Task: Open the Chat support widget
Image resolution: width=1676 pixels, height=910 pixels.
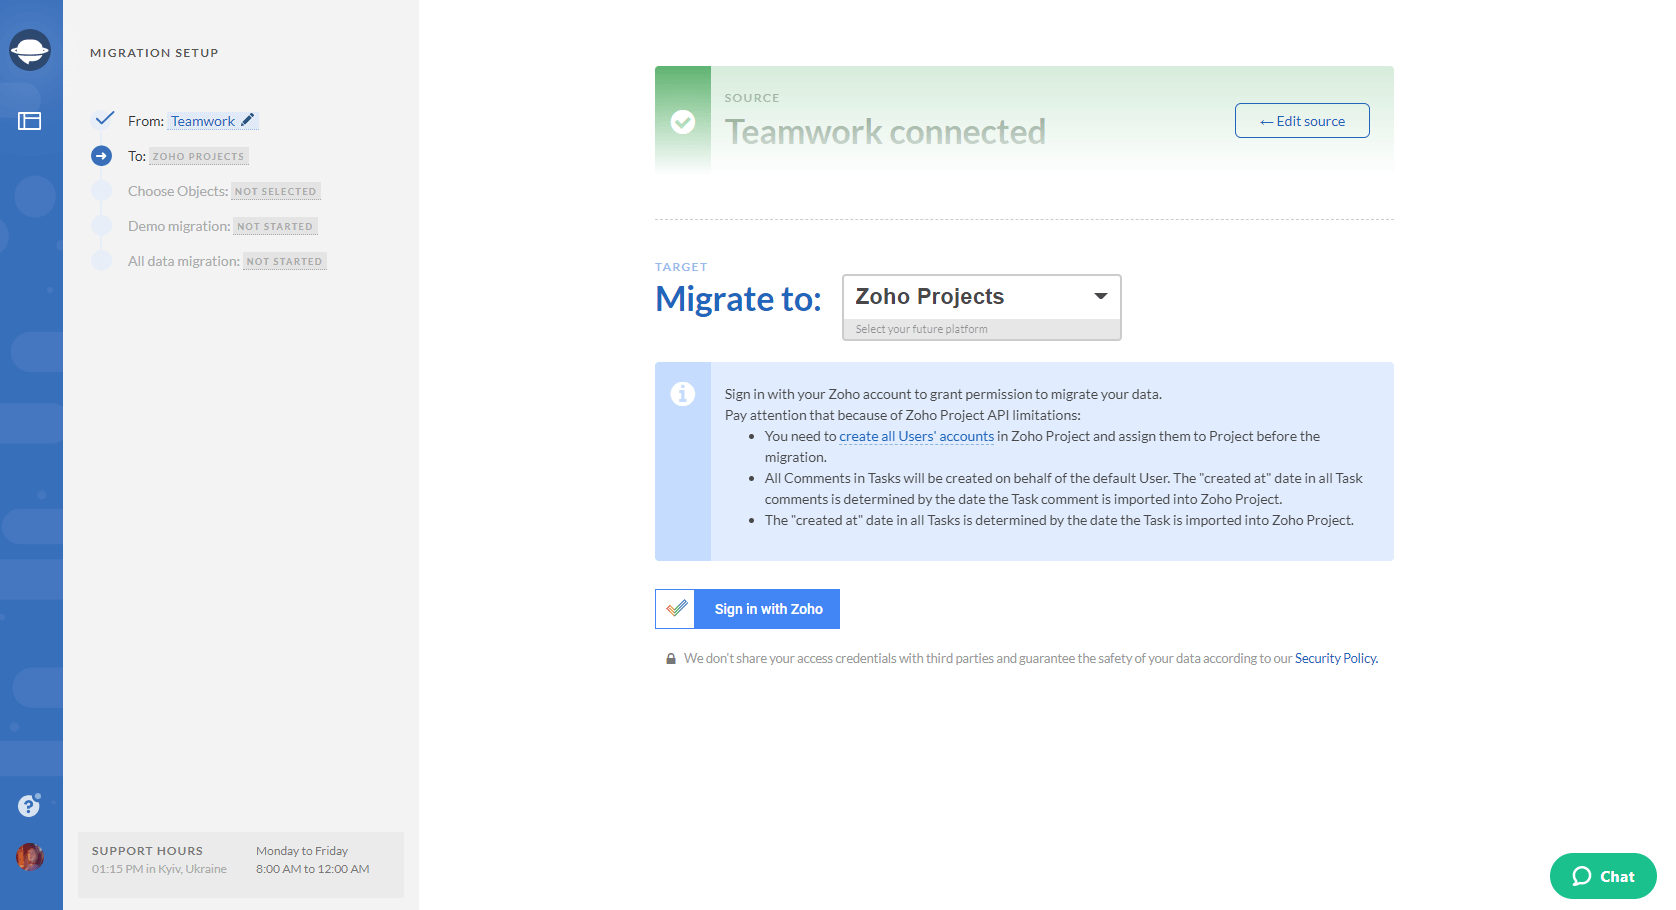Action: [1603, 876]
